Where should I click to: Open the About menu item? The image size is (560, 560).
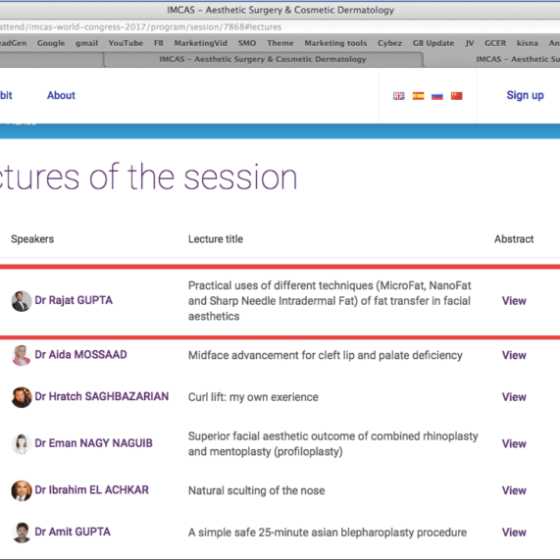point(61,95)
